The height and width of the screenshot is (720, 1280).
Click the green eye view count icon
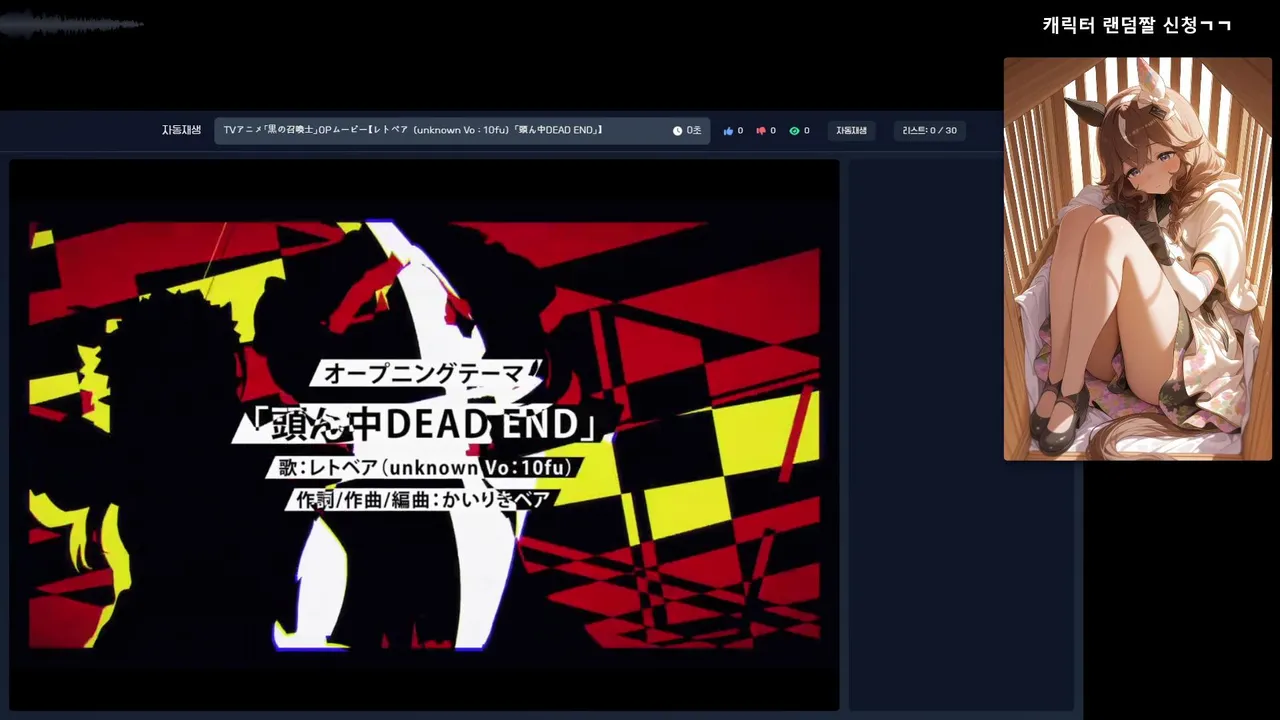pos(794,131)
